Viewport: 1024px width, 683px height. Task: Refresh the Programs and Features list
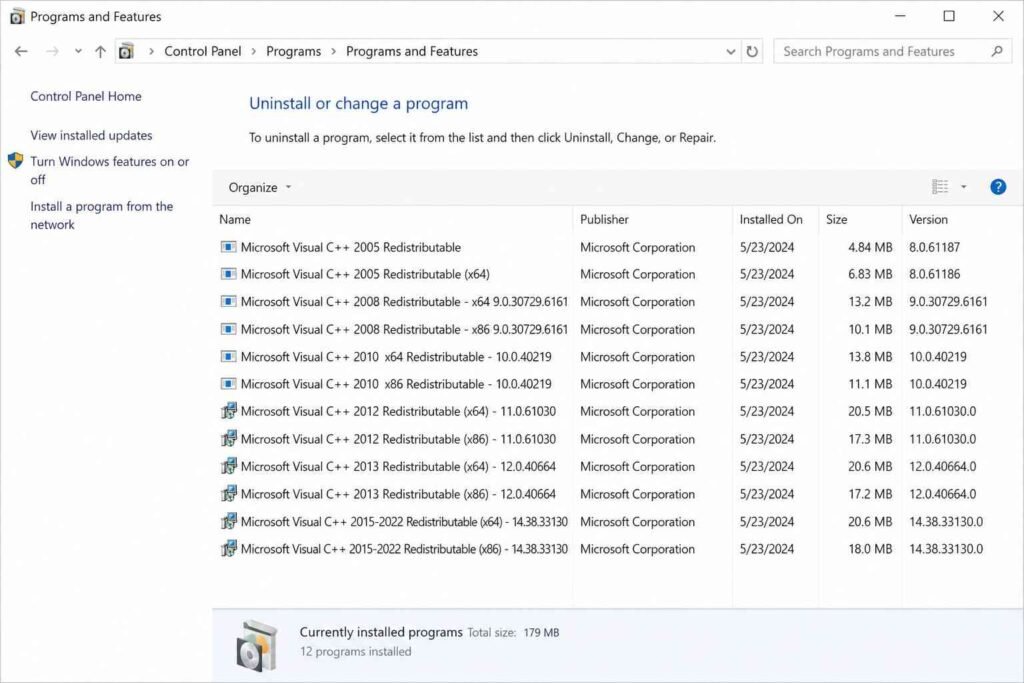(752, 52)
